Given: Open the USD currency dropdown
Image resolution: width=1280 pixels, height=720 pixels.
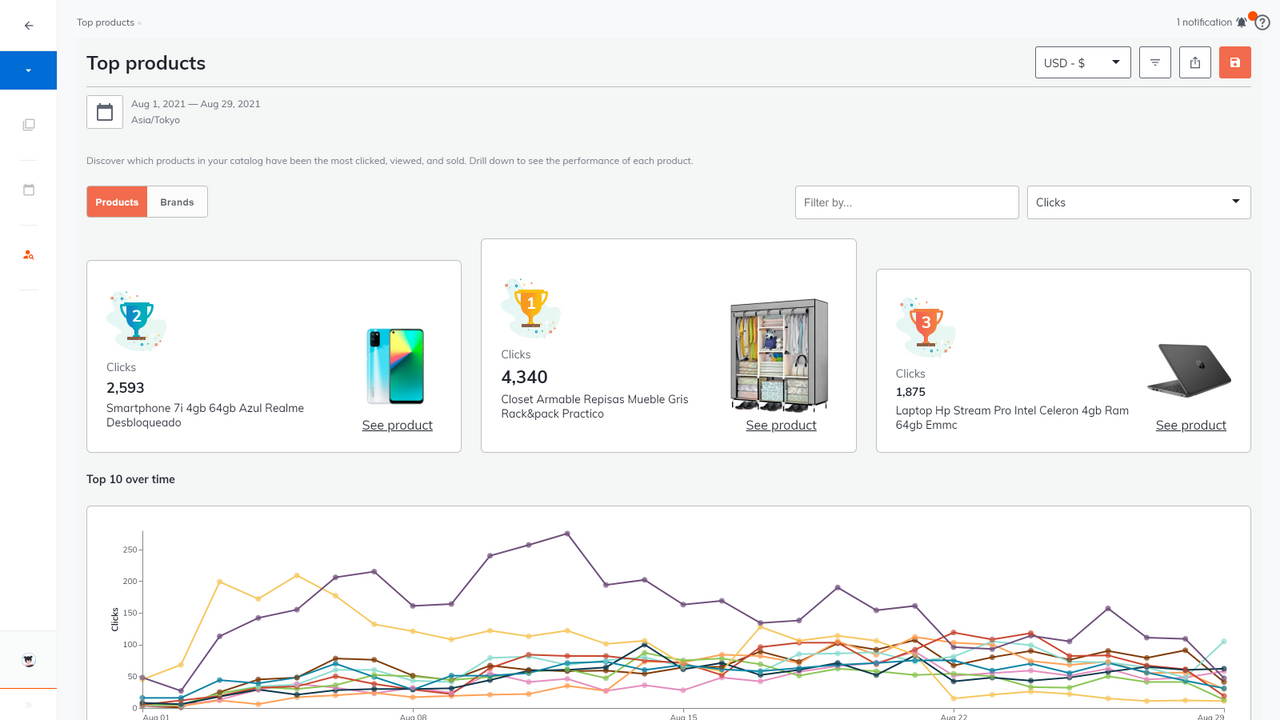Looking at the screenshot, I should tap(1082, 62).
